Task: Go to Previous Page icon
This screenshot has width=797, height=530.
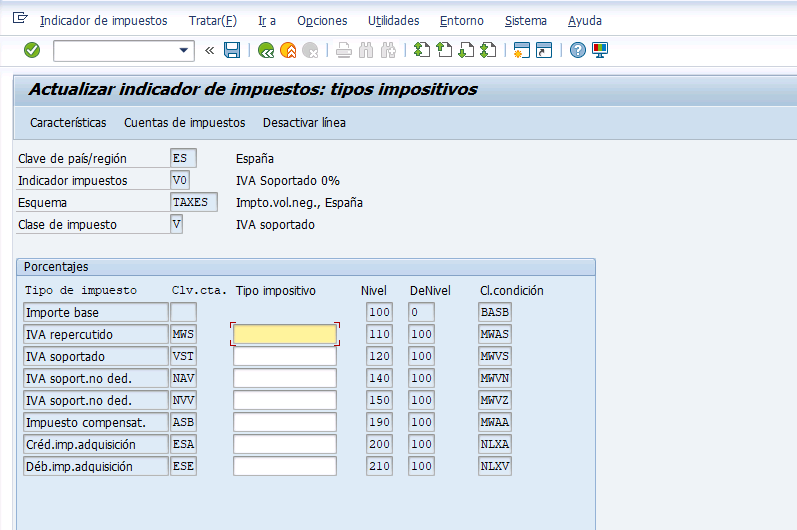Action: tap(444, 50)
